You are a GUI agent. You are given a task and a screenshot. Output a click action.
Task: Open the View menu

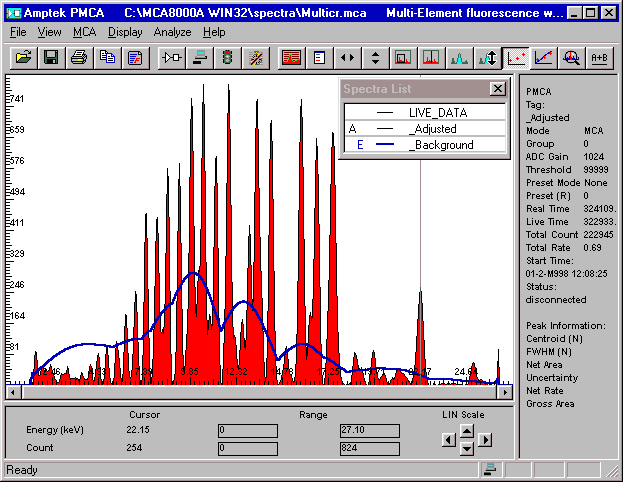(x=49, y=32)
